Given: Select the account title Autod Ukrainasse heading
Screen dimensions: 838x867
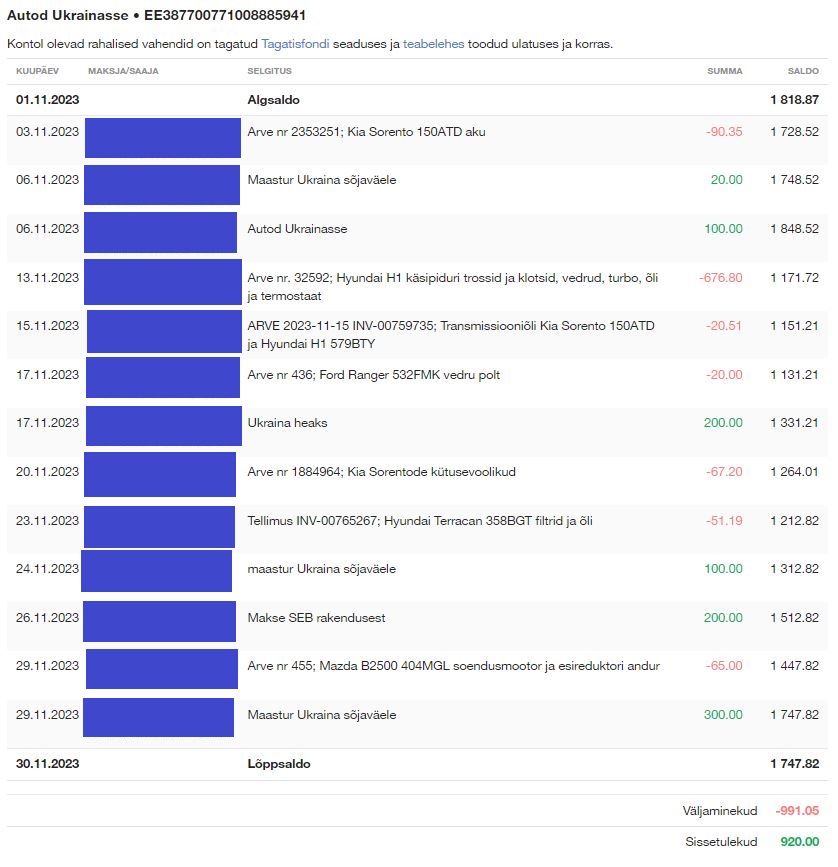Looking at the screenshot, I should pyautogui.click(x=156, y=16).
